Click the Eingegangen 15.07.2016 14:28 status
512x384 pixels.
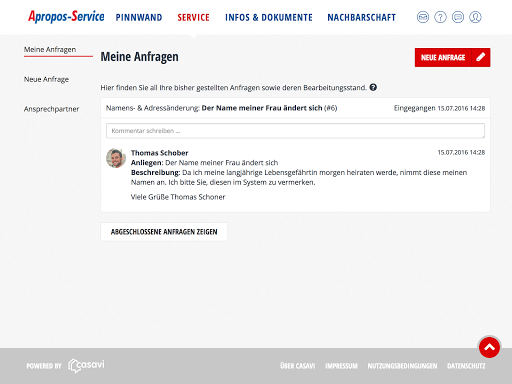pos(439,108)
